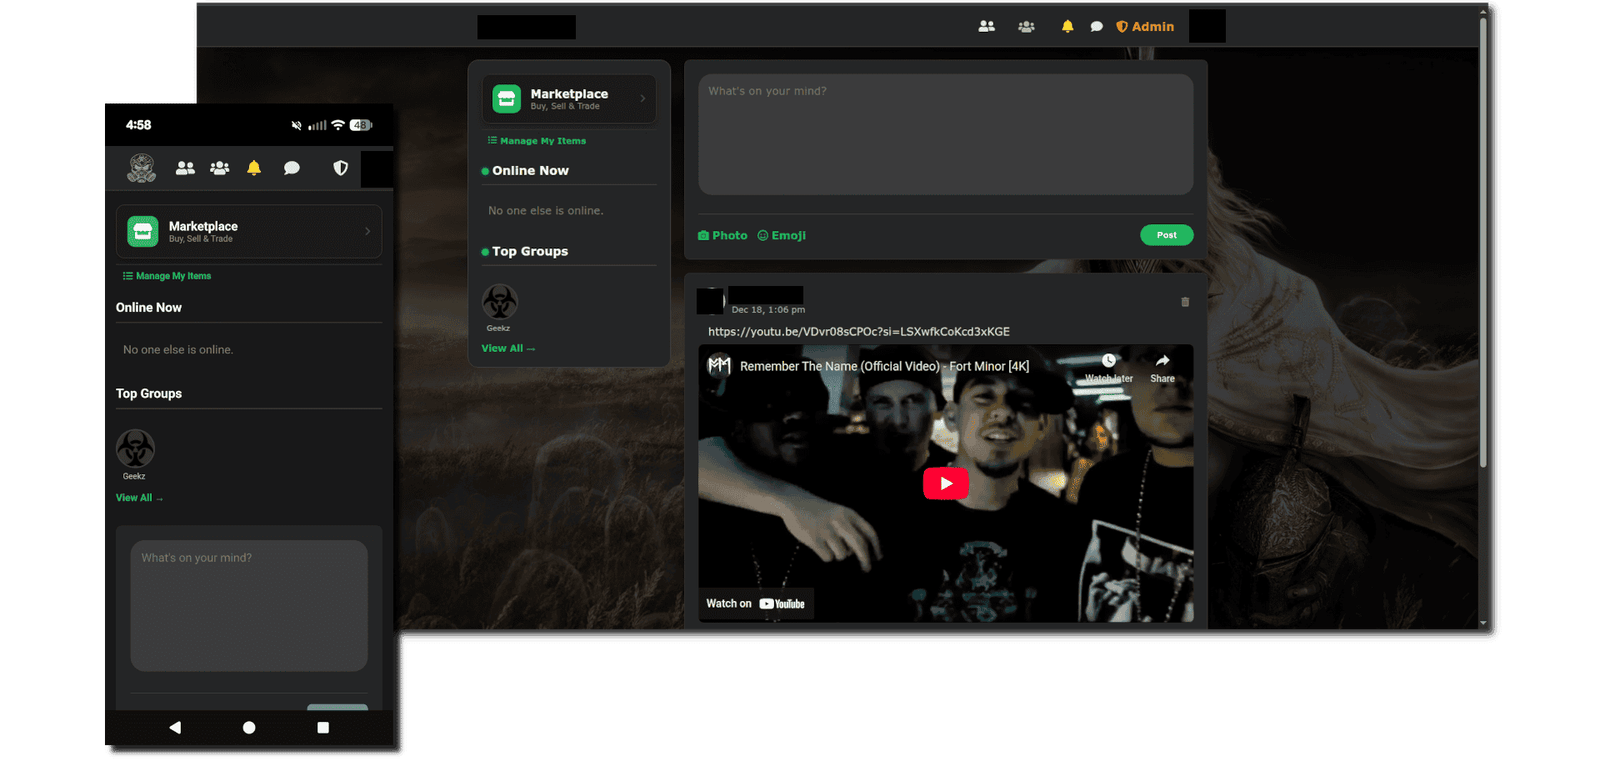Expand Marketplace chevron in desktop sidebar
Image resolution: width=1600 pixels, height=777 pixels.
(642, 98)
